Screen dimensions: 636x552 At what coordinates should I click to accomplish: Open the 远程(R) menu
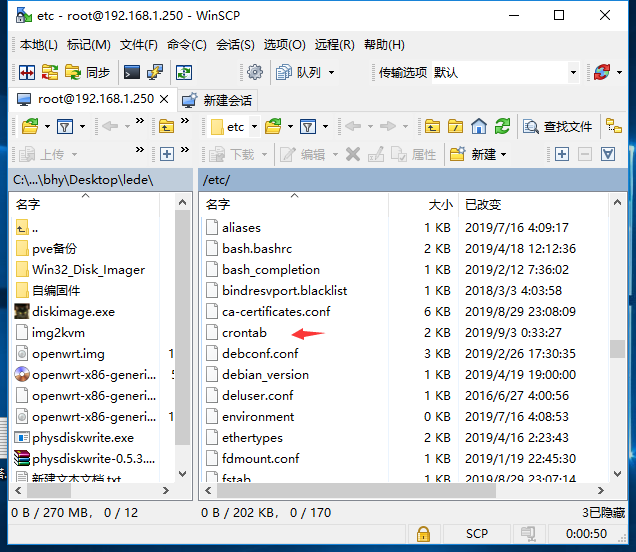click(x=335, y=45)
